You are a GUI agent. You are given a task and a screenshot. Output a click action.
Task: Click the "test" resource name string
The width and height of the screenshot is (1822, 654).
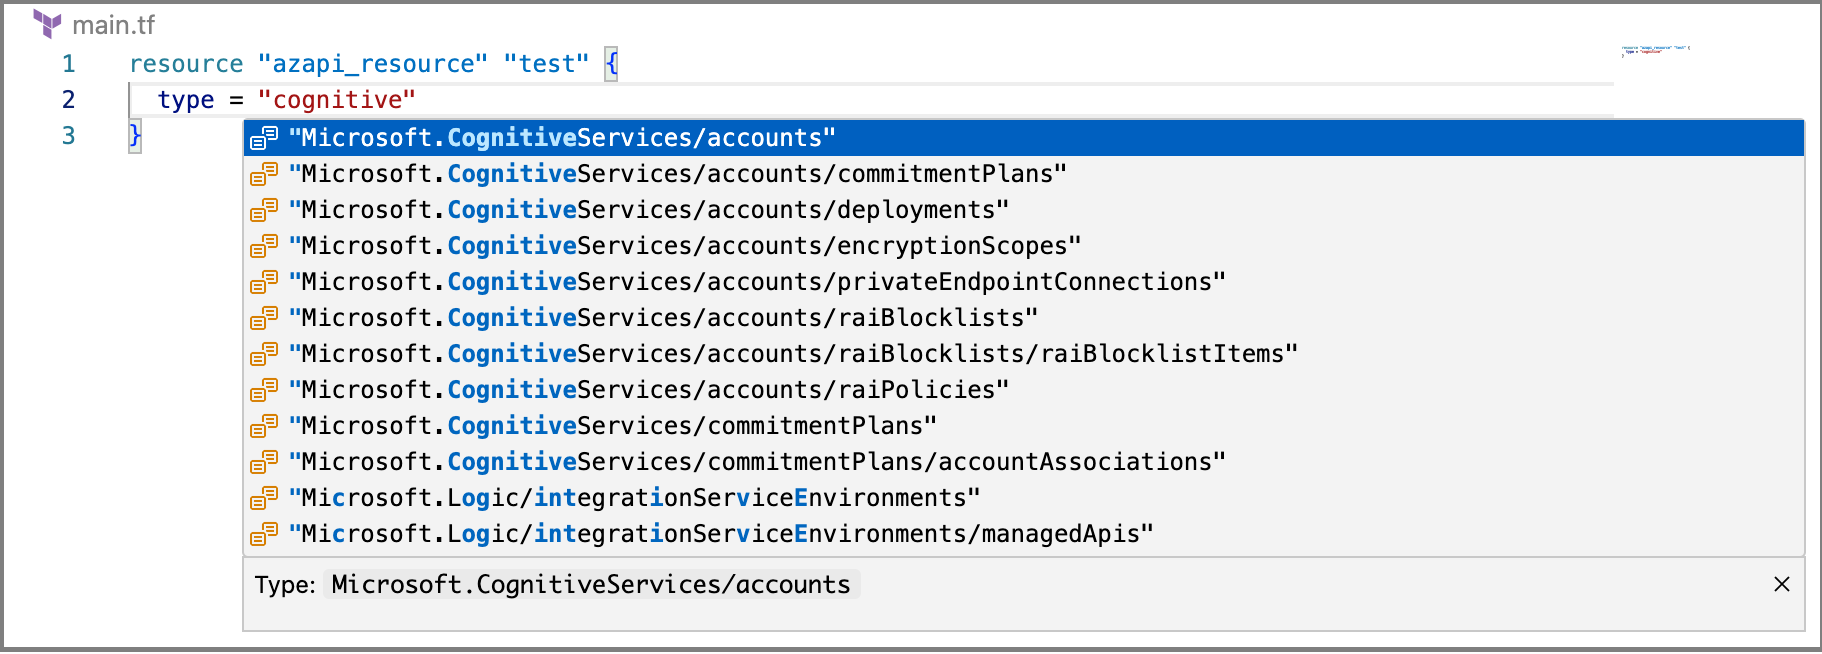(x=546, y=64)
